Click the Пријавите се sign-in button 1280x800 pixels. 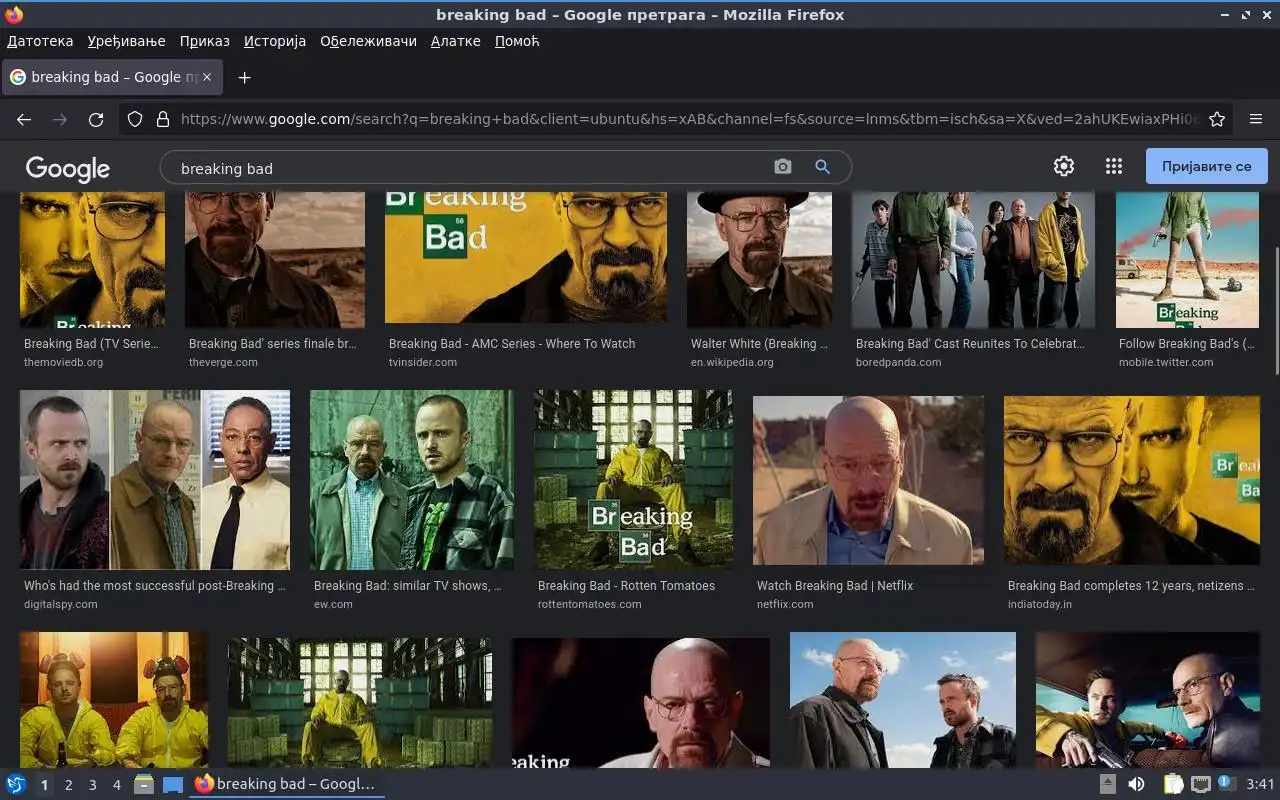pos(1206,166)
